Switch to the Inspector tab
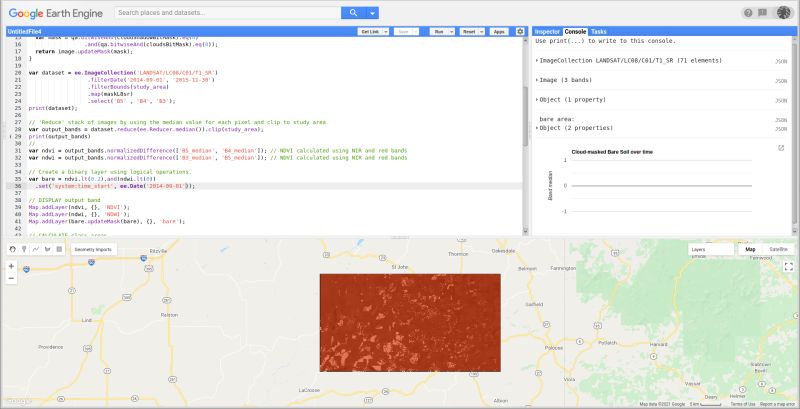The height and width of the screenshot is (409, 800). [547, 32]
